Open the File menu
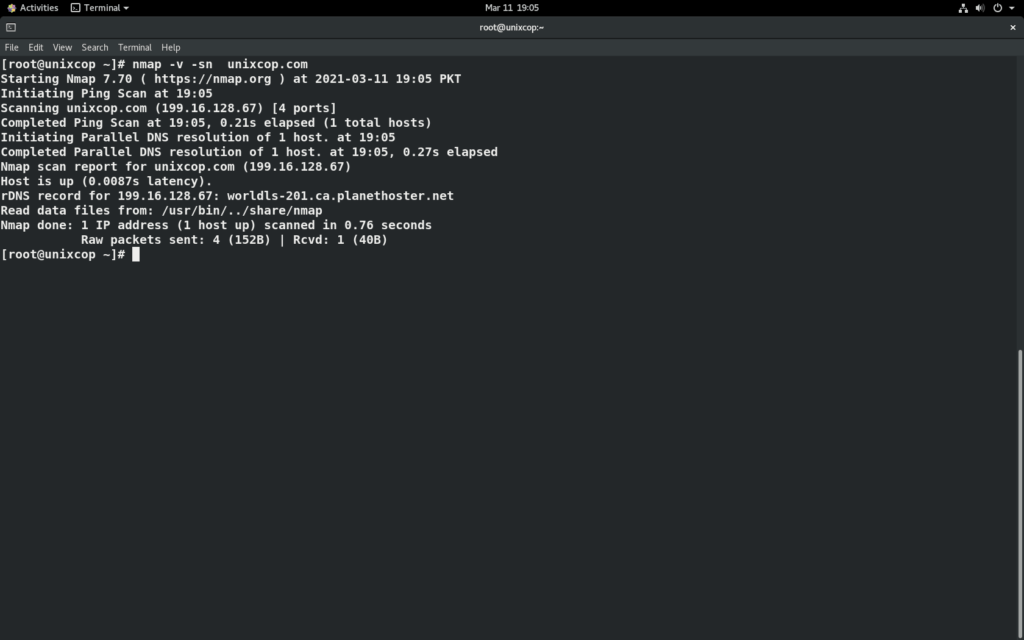Viewport: 1024px width, 640px height. pyautogui.click(x=11, y=48)
